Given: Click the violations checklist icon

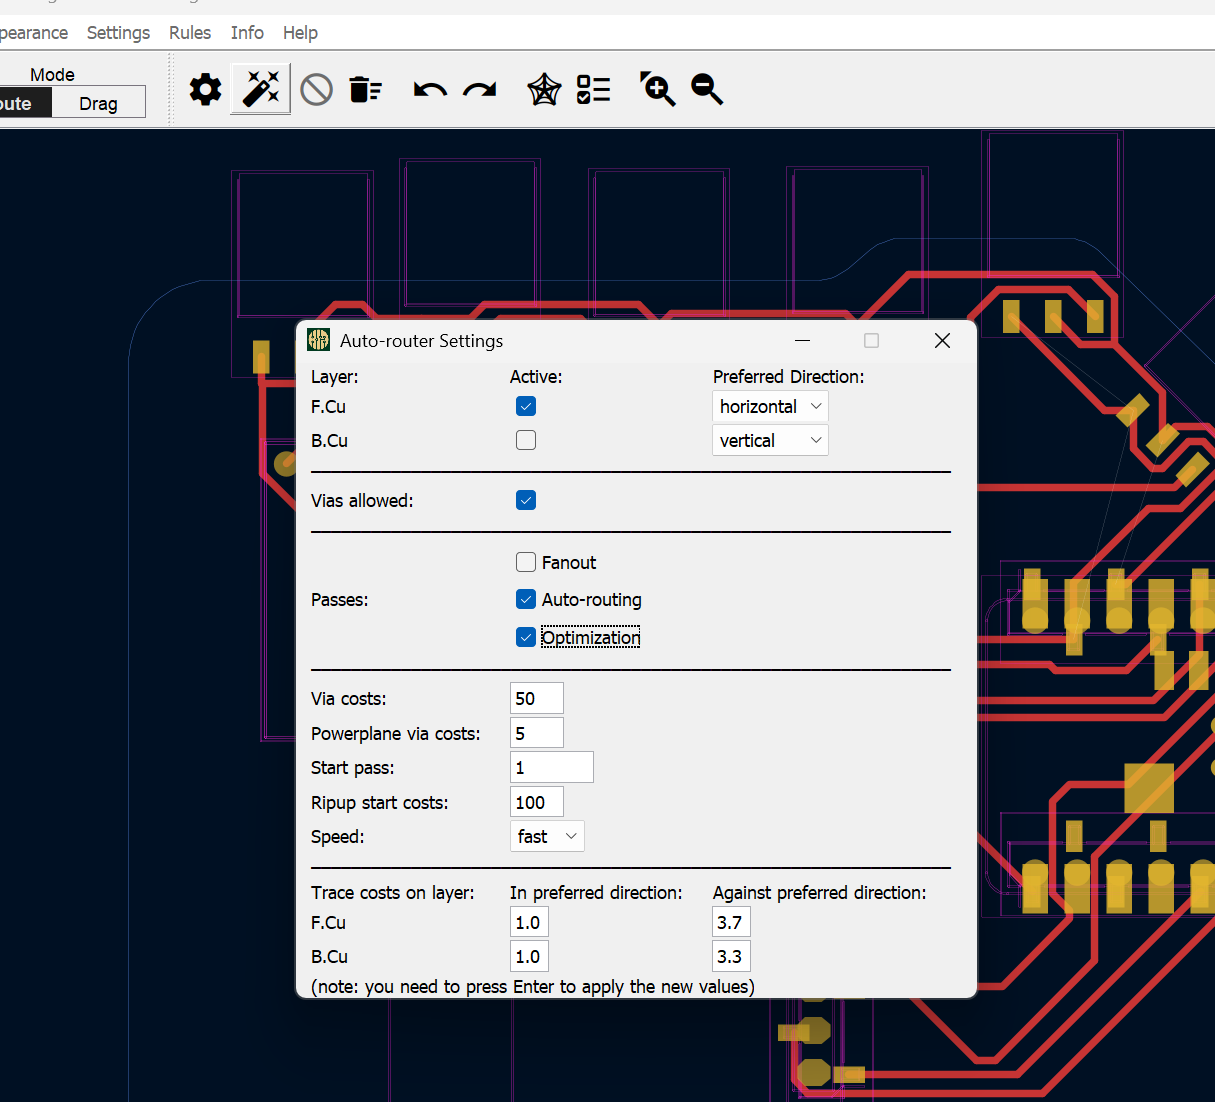Looking at the screenshot, I should (x=593, y=89).
